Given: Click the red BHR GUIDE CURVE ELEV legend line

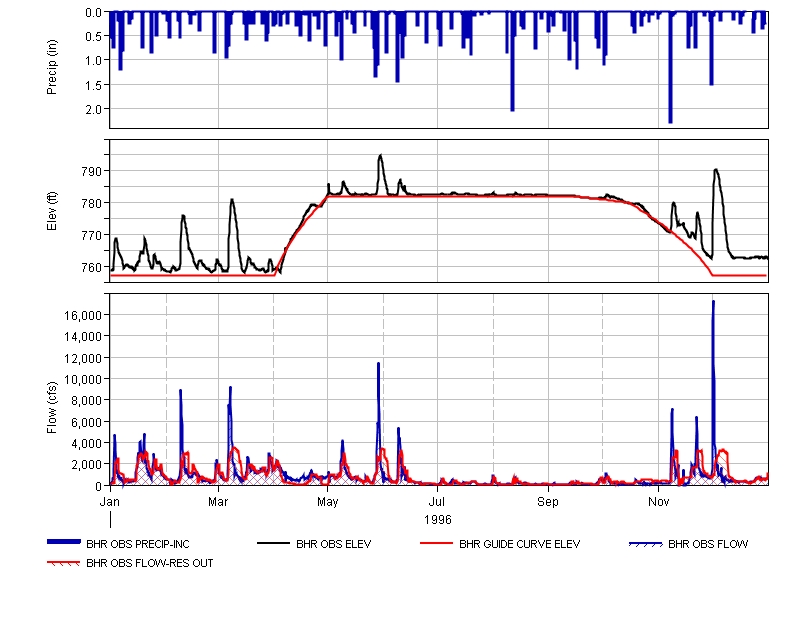Looking at the screenshot, I should tap(437, 544).
